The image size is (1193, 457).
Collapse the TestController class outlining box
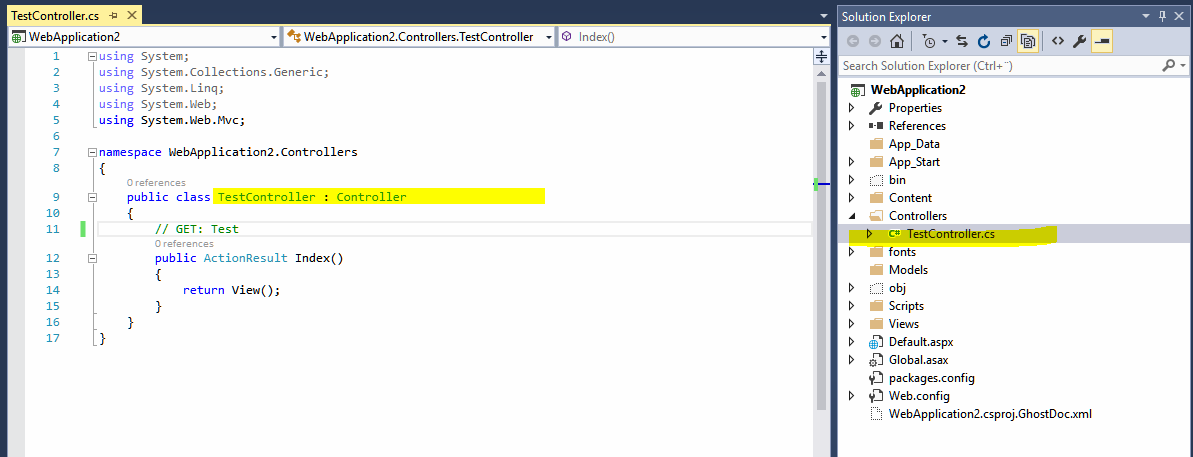pyautogui.click(x=92, y=198)
